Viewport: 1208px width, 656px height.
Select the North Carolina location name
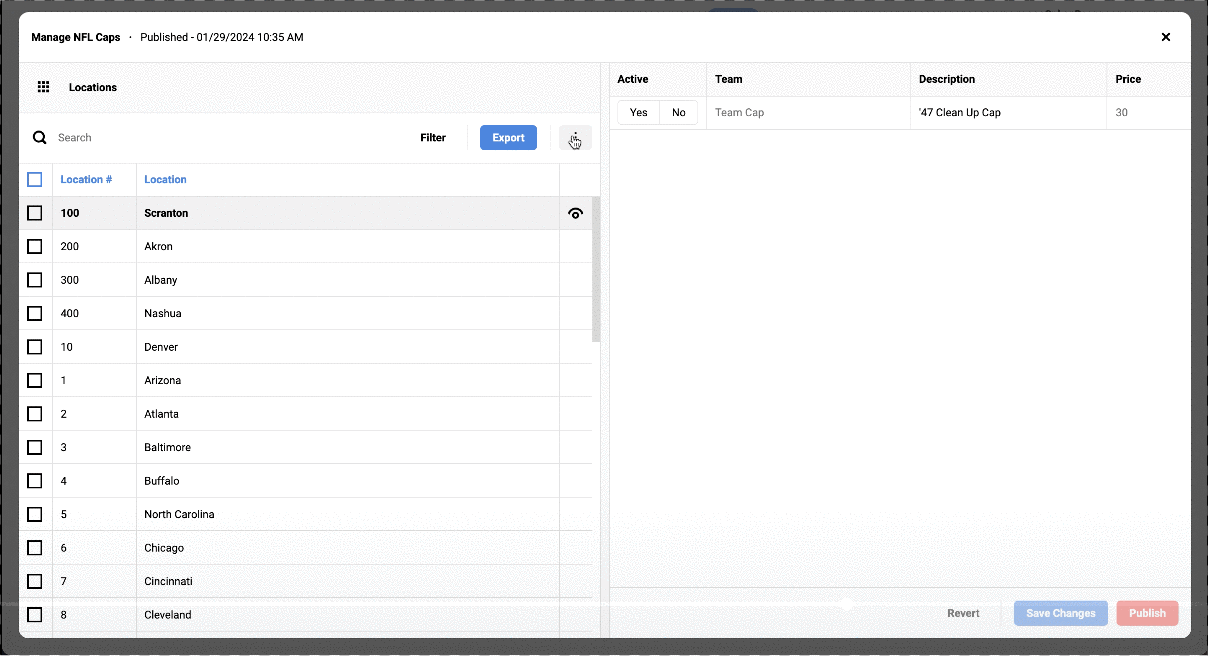click(180, 514)
